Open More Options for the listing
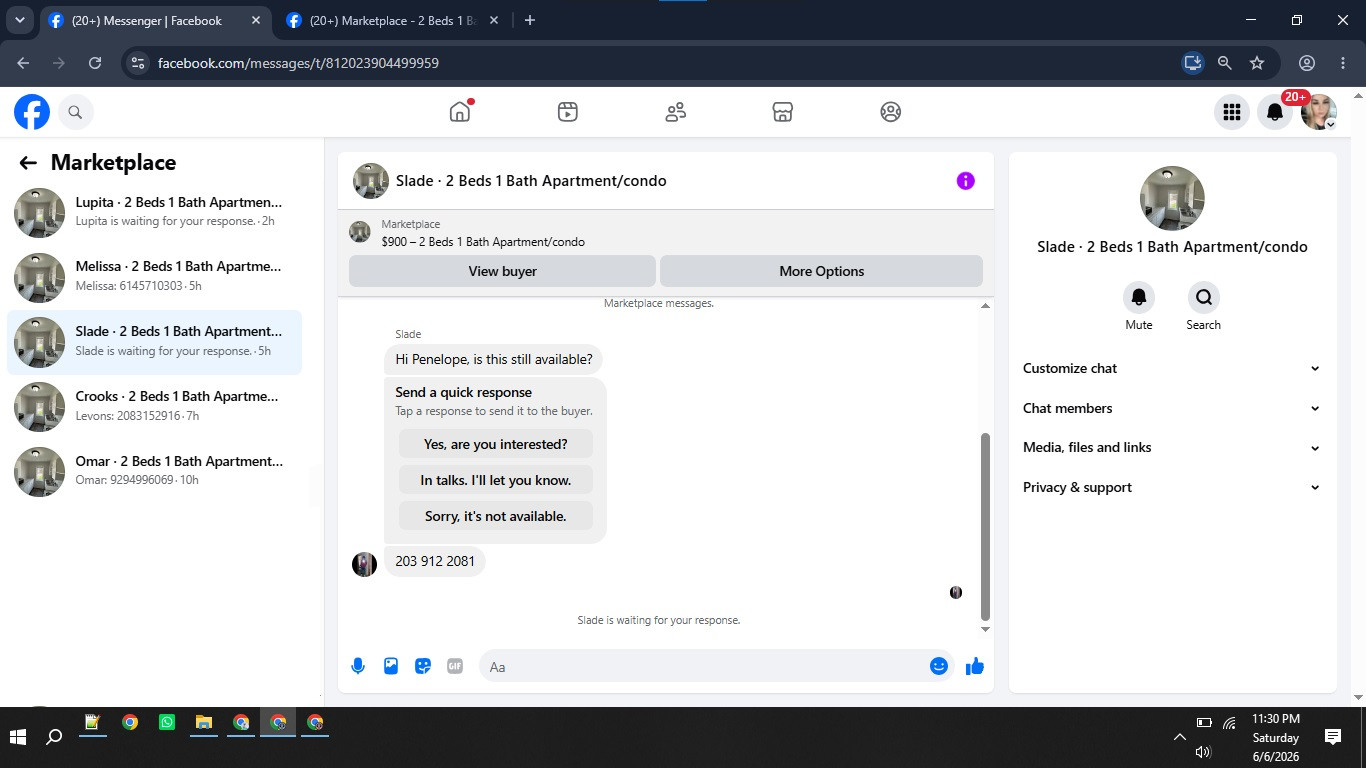 coord(821,271)
